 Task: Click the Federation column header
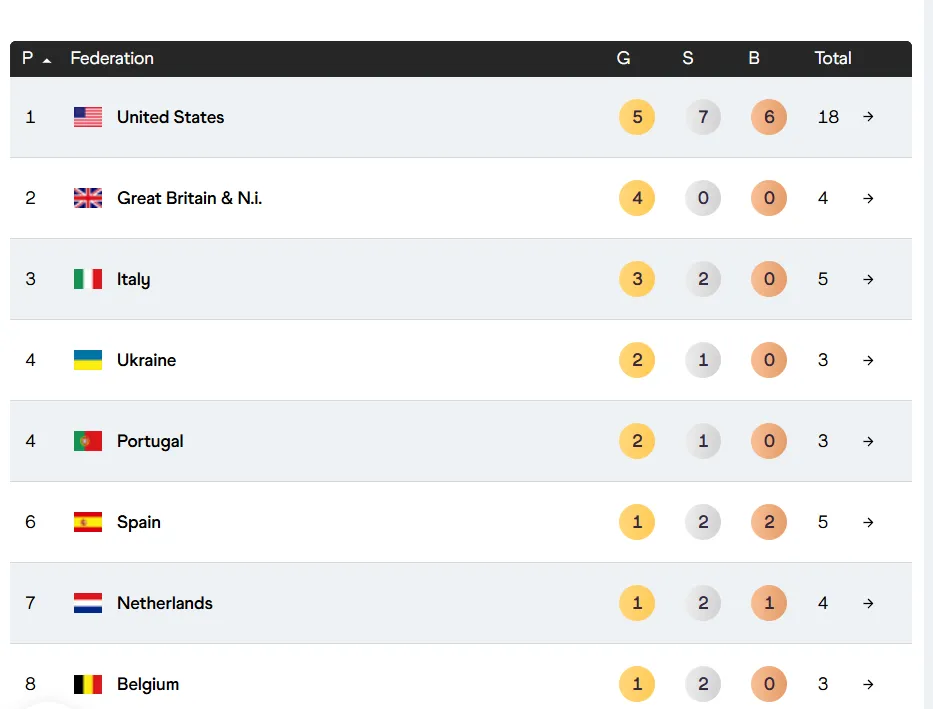(x=112, y=59)
